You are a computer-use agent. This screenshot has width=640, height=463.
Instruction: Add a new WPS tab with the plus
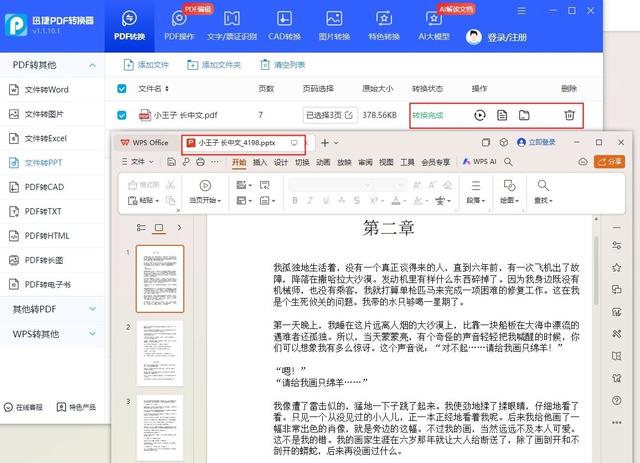[325, 142]
